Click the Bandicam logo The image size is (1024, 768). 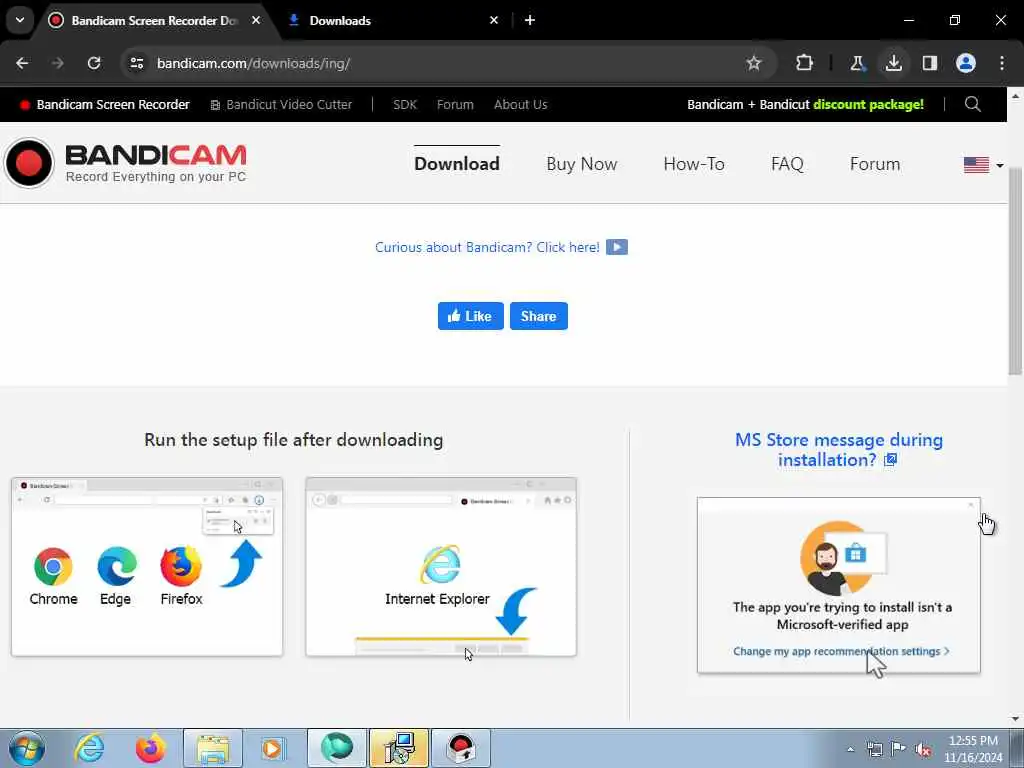[x=125, y=163]
